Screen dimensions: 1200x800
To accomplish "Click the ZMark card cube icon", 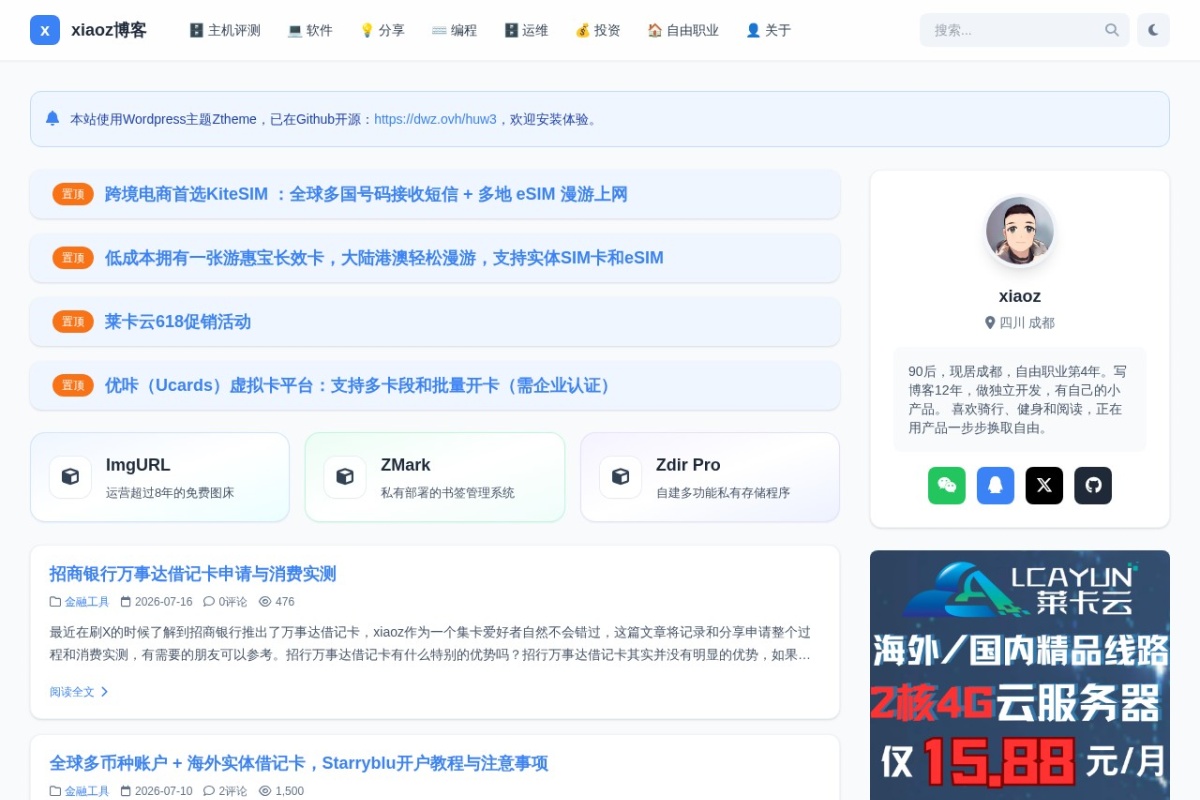I will pyautogui.click(x=345, y=477).
